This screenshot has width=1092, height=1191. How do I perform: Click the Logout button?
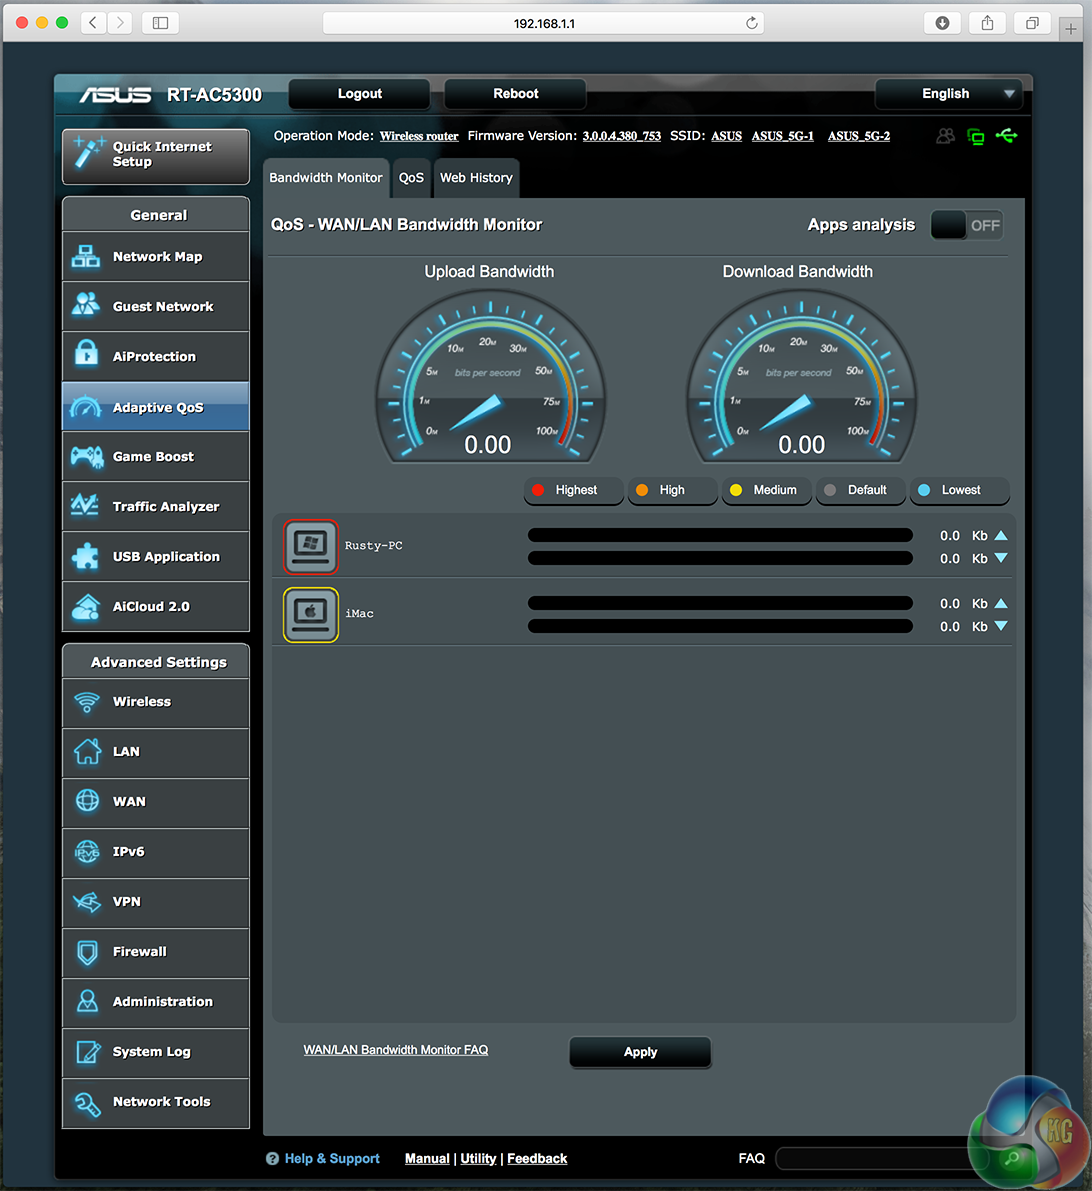[x=360, y=94]
